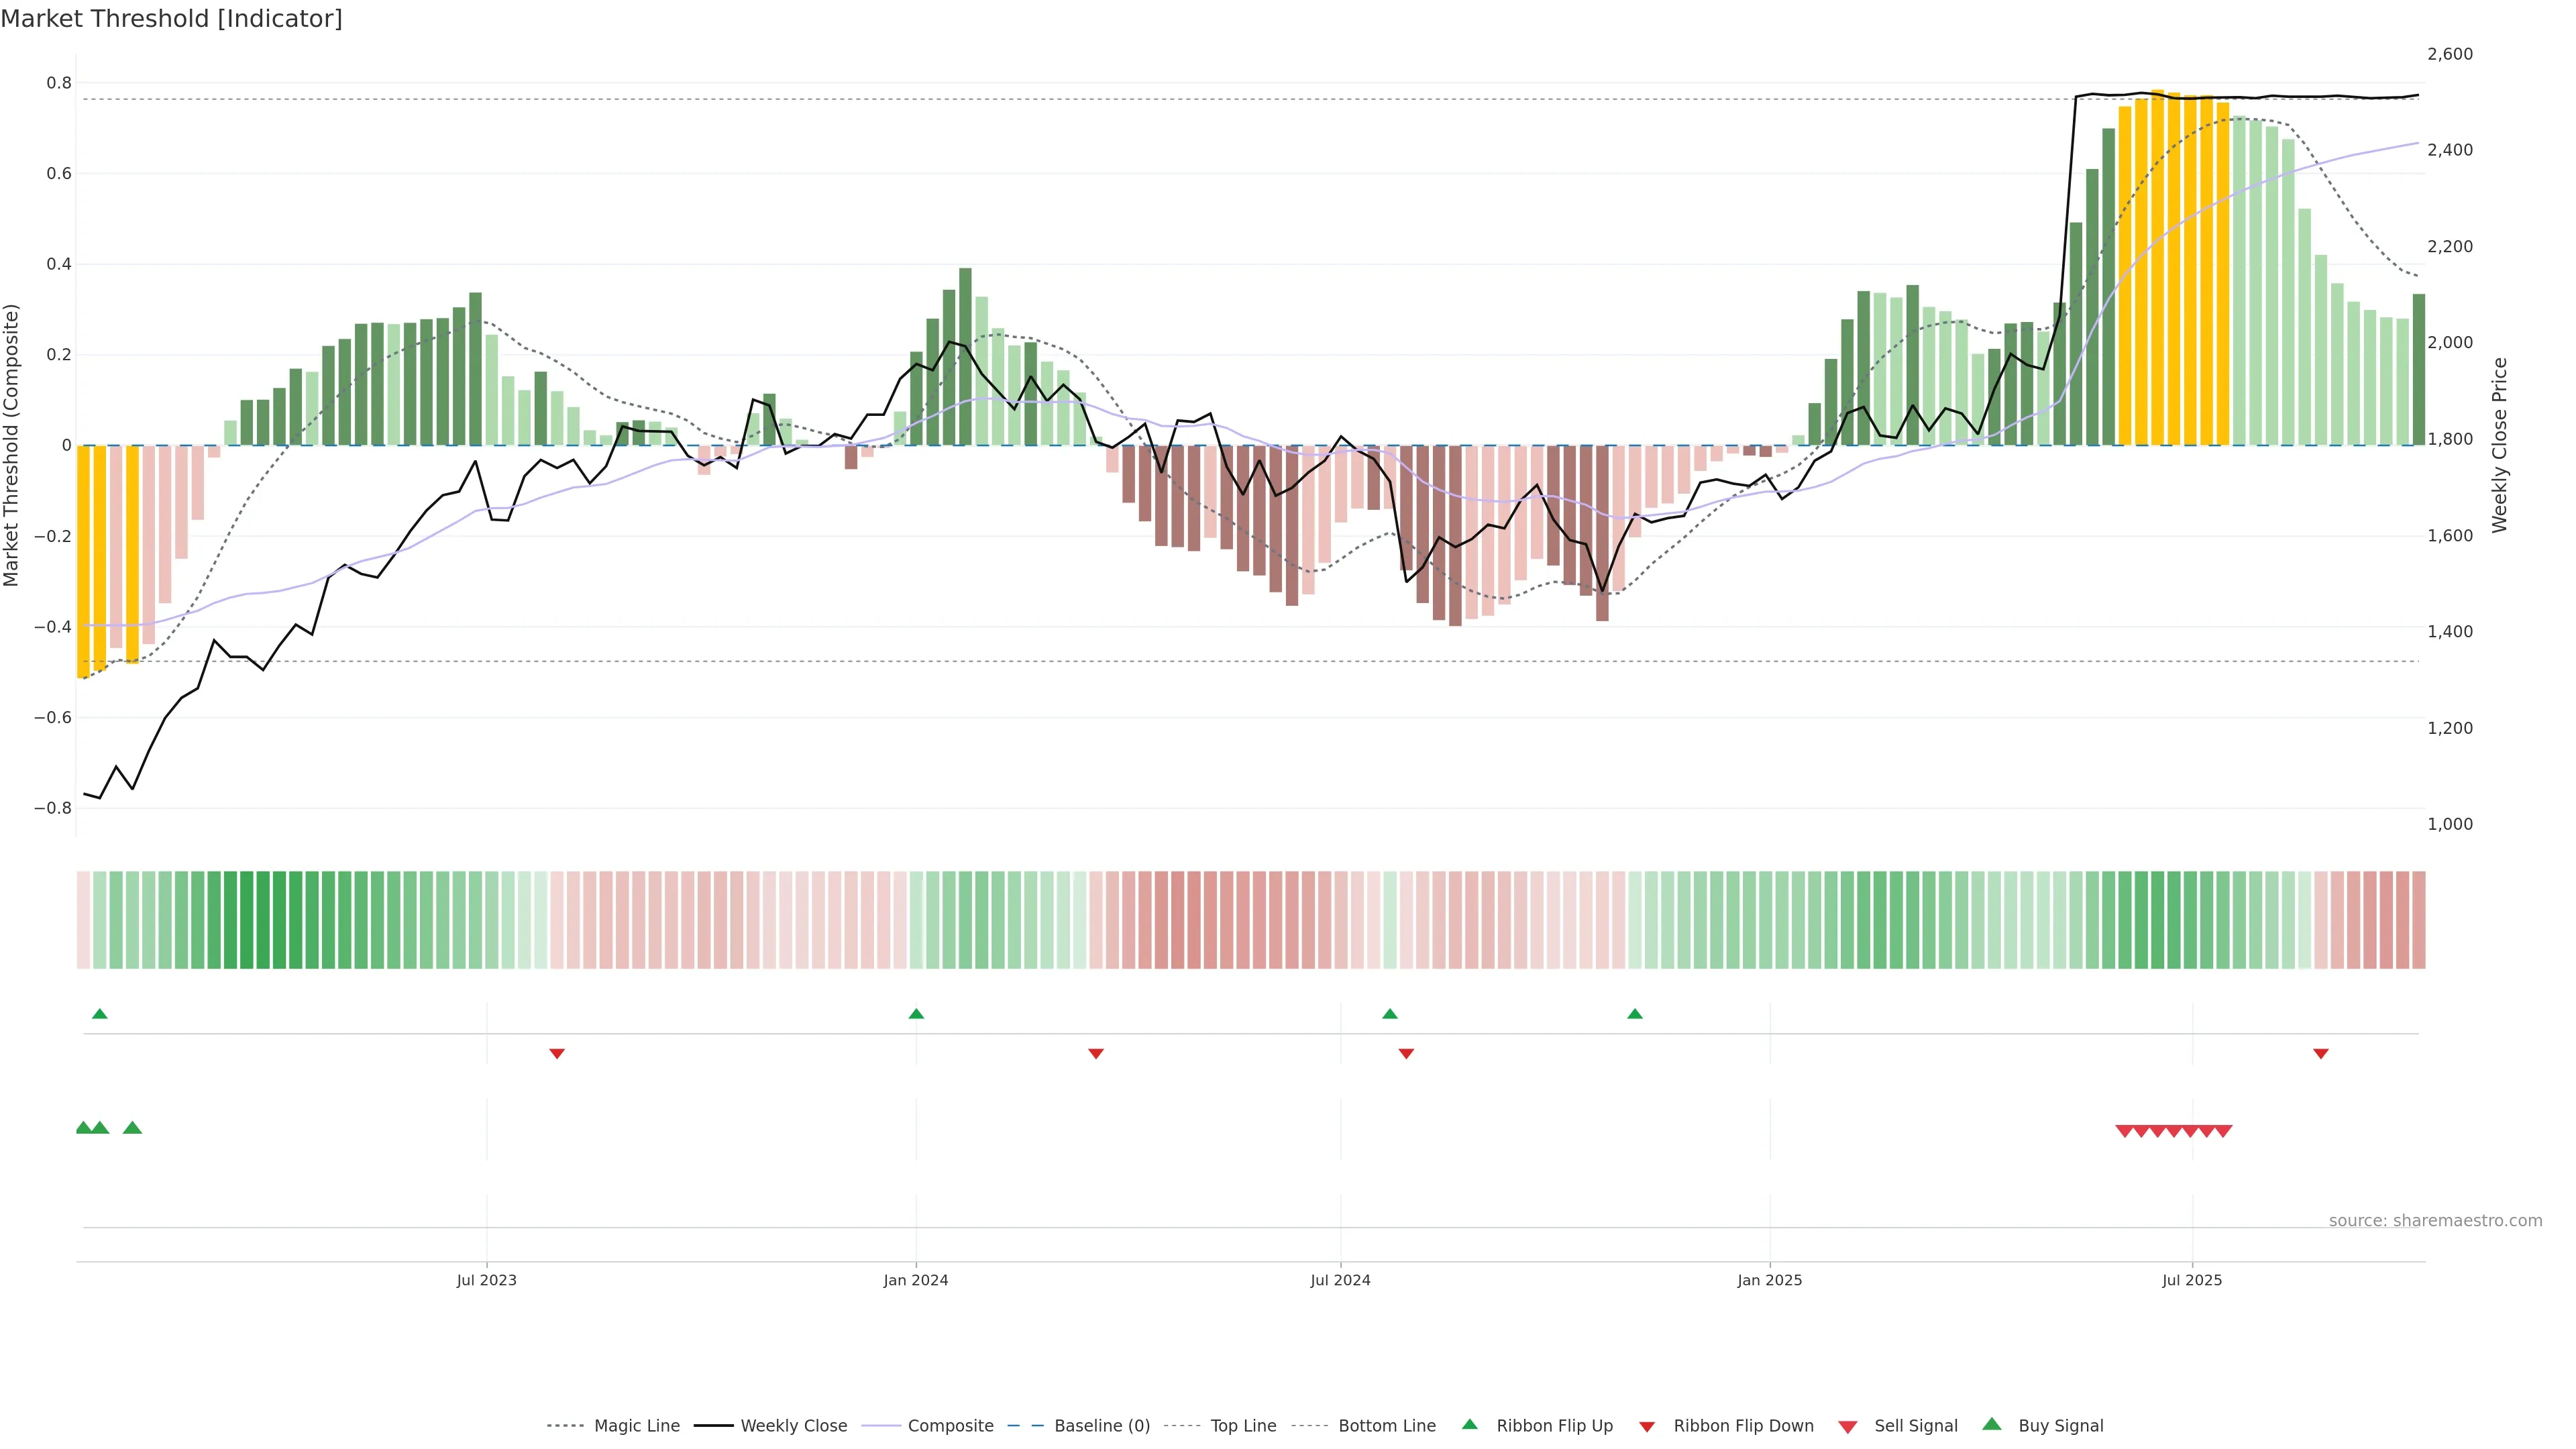Open the sharemaestro.com source text
2576x1449 pixels.
(2435, 1221)
